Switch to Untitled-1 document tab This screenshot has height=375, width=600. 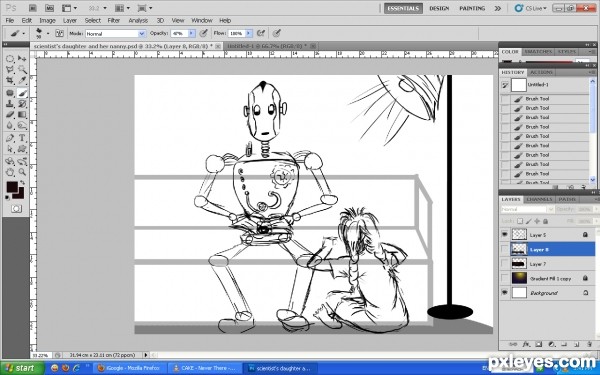(268, 46)
